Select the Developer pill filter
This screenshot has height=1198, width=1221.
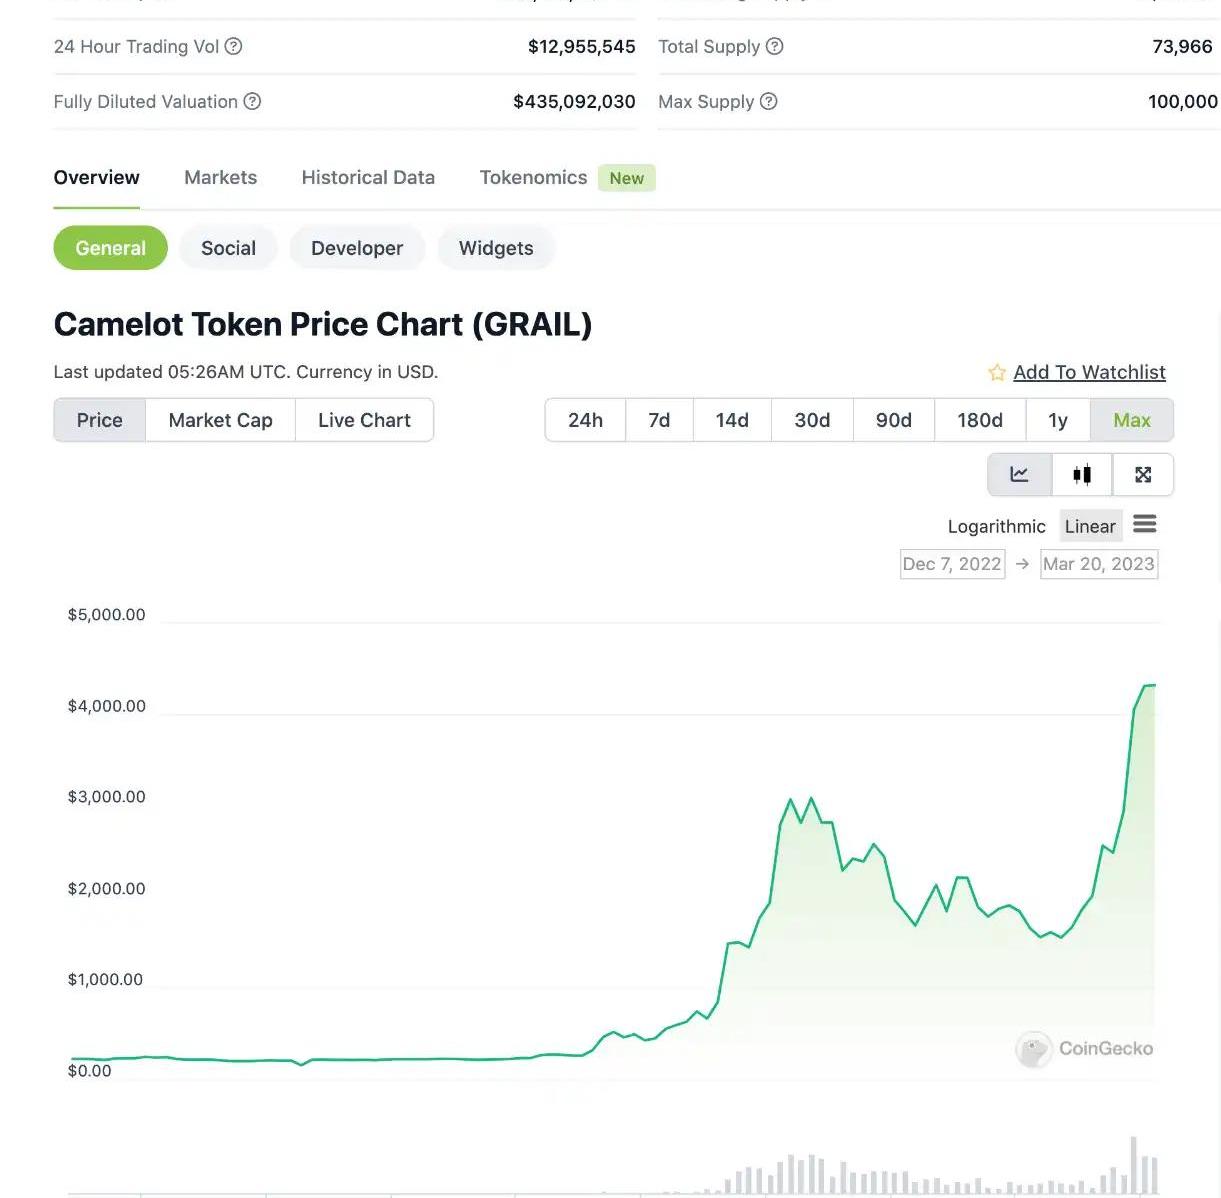(x=357, y=248)
